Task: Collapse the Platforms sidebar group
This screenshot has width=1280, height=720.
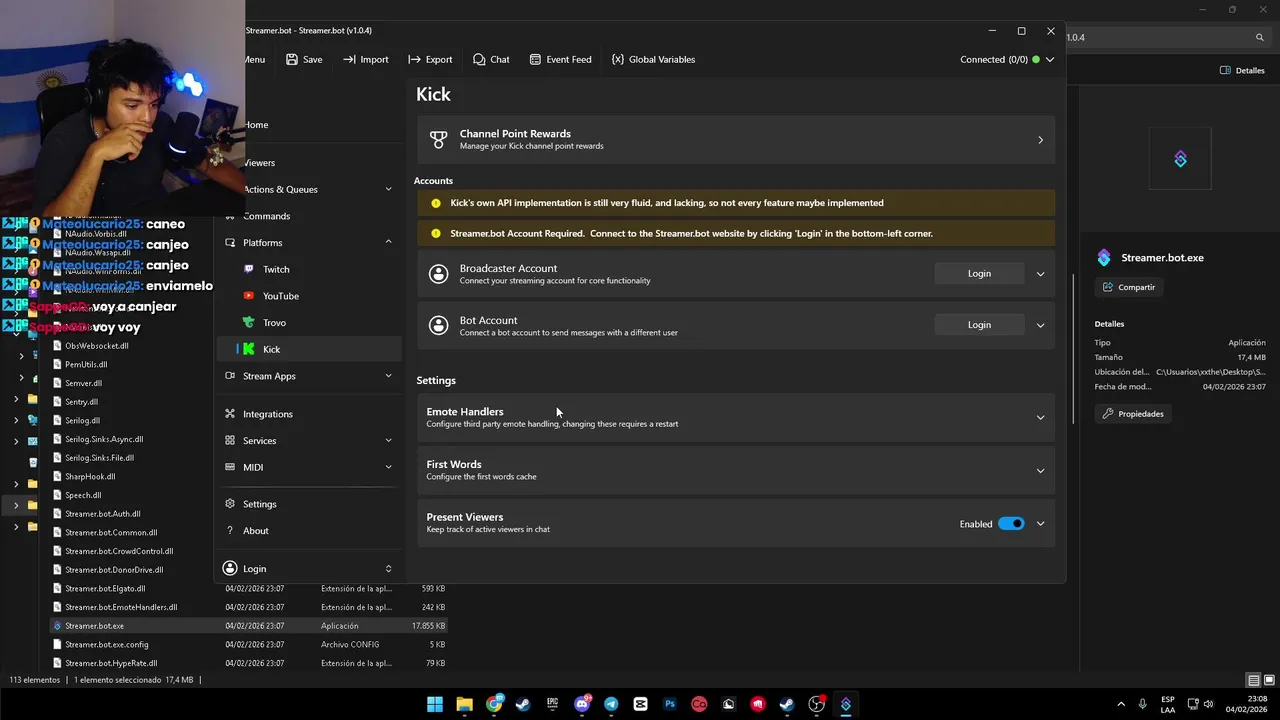Action: click(x=388, y=242)
